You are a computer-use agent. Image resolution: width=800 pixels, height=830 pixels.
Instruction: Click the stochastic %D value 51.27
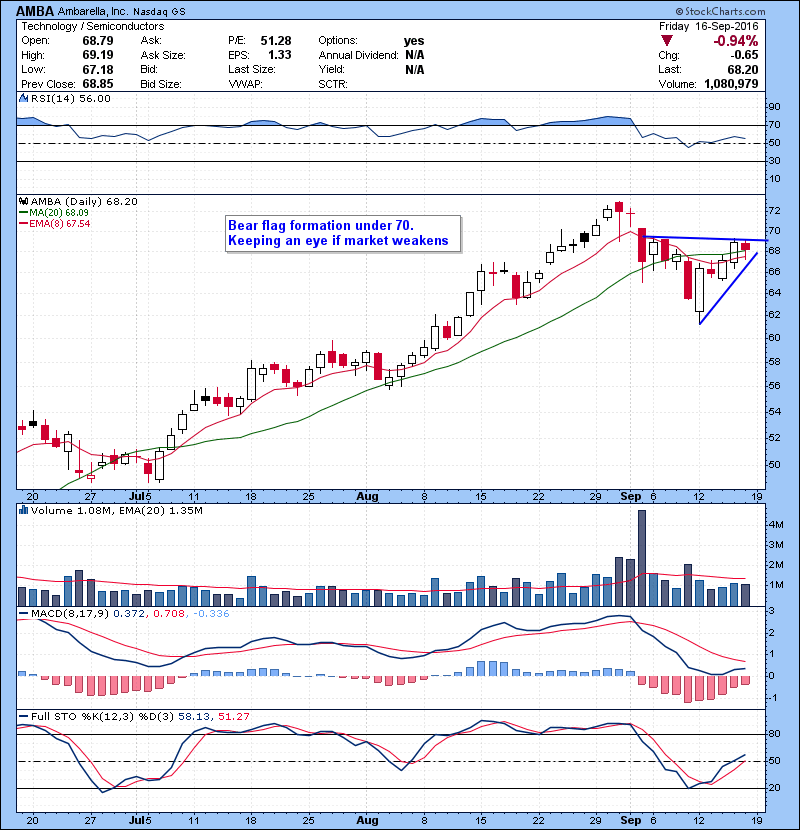[x=233, y=716]
